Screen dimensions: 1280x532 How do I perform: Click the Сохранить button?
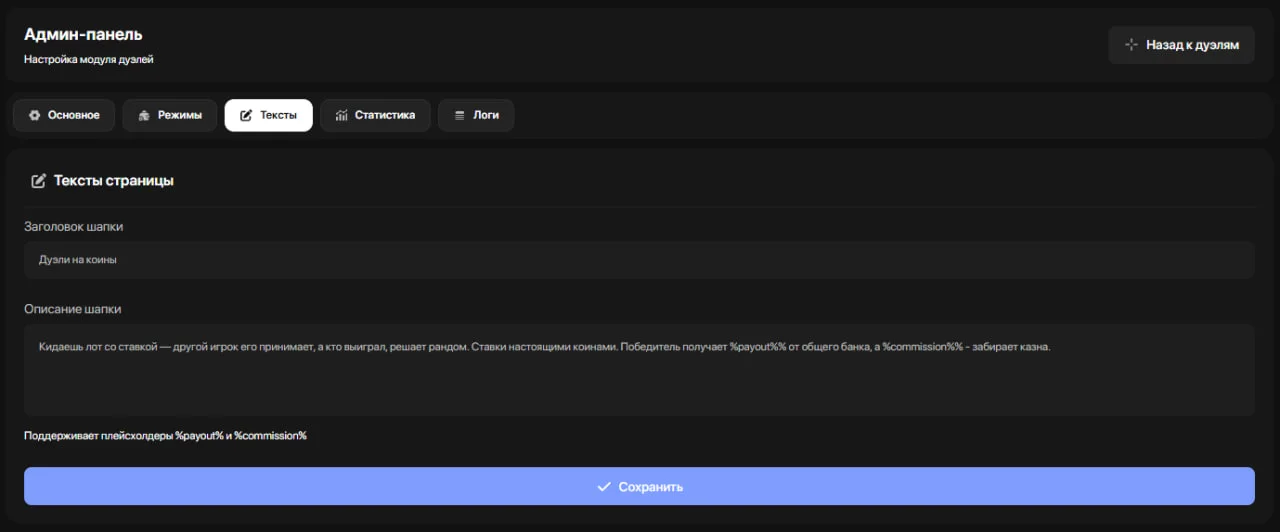click(x=639, y=486)
